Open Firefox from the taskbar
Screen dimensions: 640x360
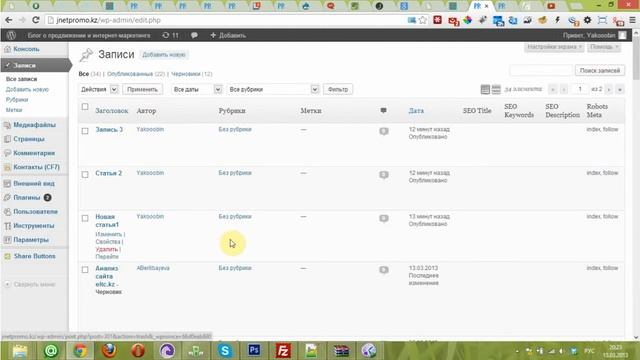click(109, 351)
